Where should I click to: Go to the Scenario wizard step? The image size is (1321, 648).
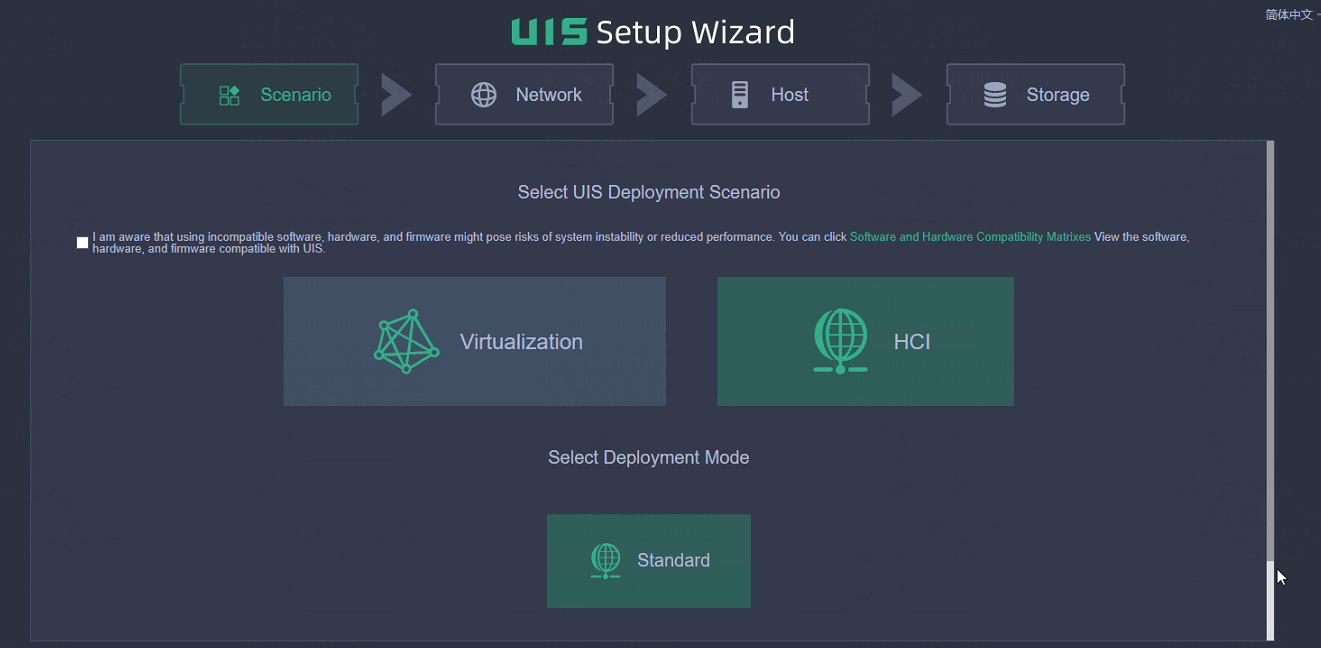click(x=269, y=95)
